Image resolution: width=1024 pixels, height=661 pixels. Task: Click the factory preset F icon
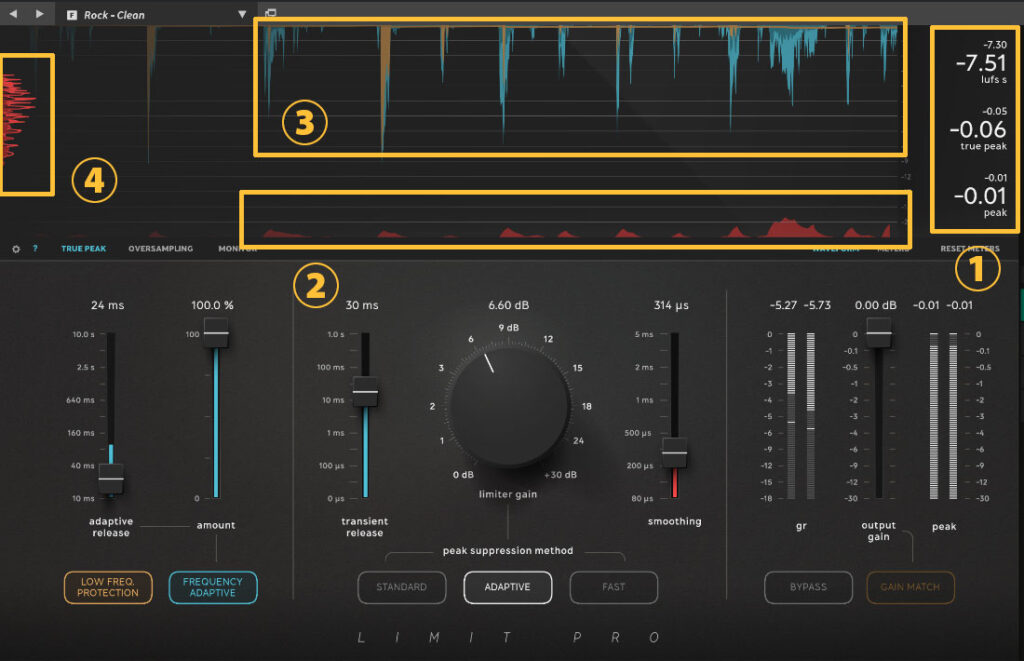pos(72,15)
